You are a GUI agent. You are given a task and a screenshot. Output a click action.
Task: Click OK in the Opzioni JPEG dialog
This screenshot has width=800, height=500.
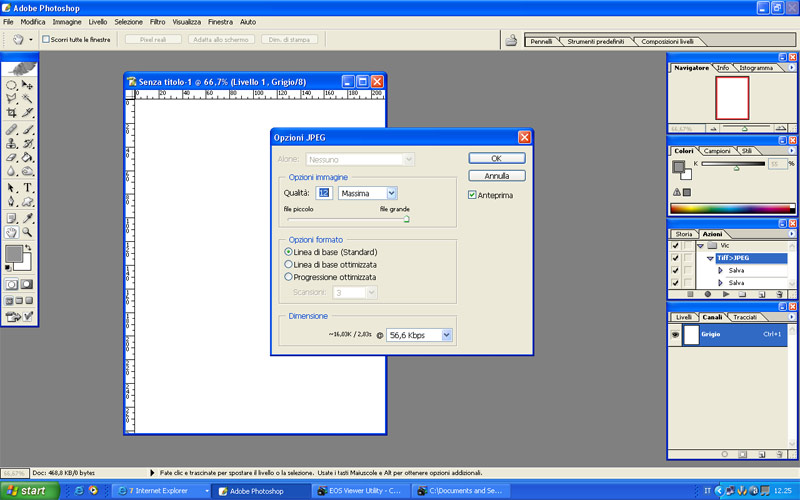point(496,158)
